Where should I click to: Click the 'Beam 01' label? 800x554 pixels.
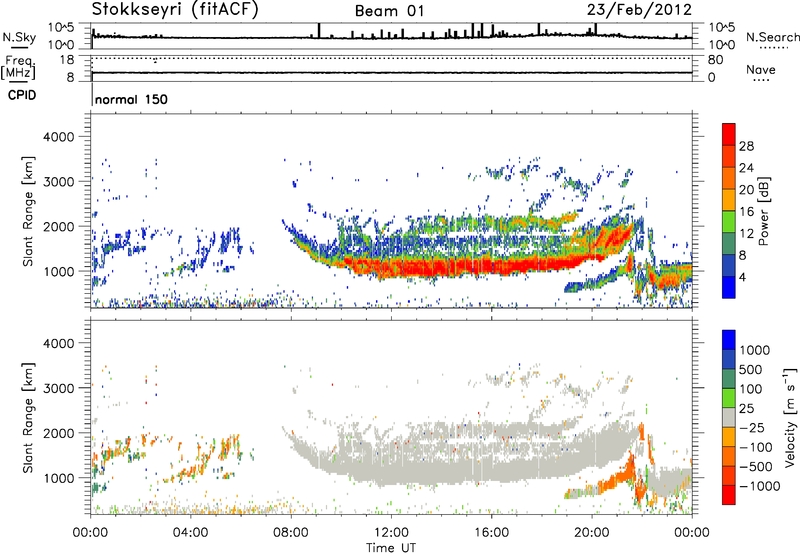click(389, 11)
